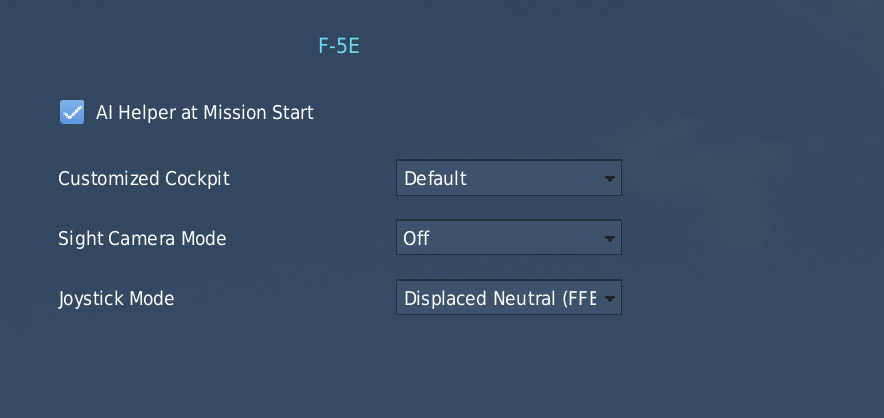Expand sight camera choices using the Off triangle
The height and width of the screenshot is (418, 884).
point(609,239)
